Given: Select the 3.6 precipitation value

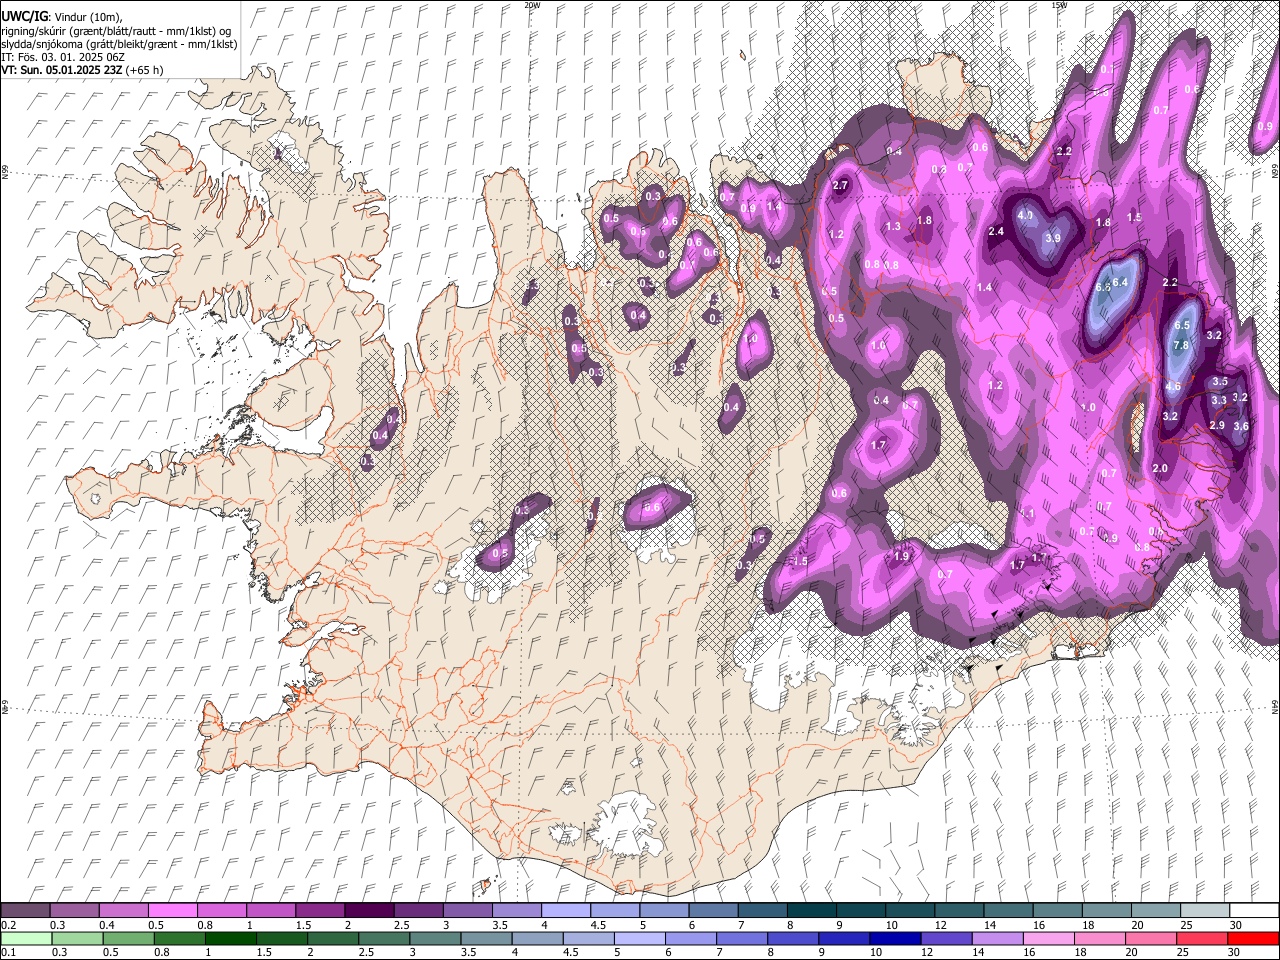Looking at the screenshot, I should (x=1241, y=426).
